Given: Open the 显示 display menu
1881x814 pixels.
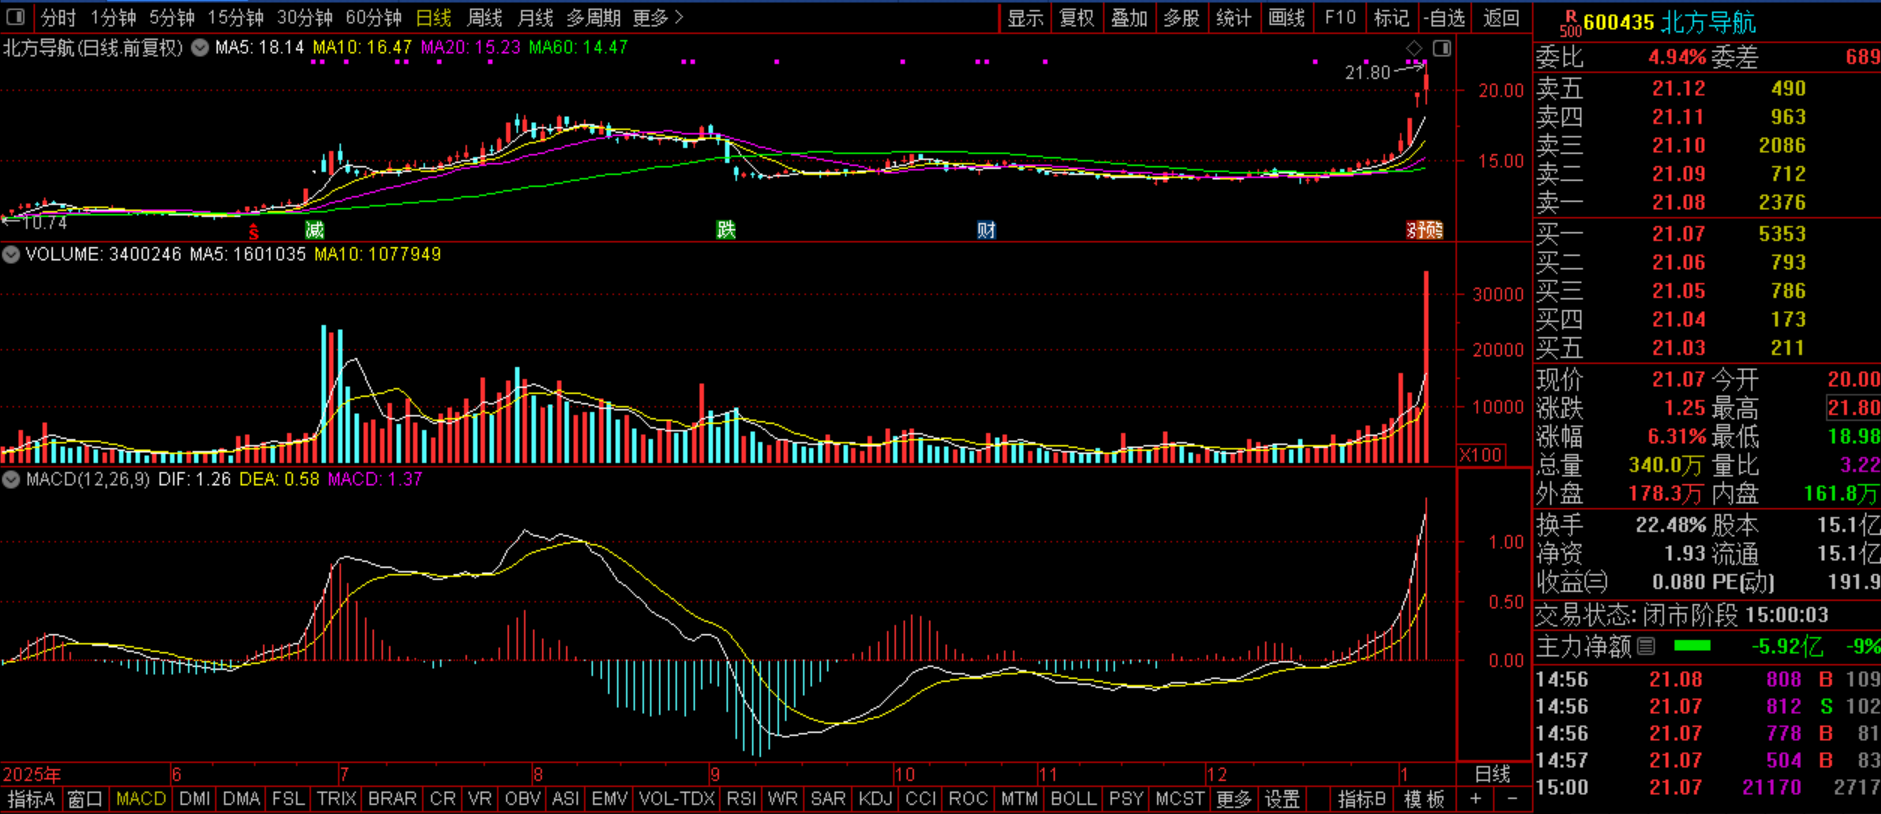Looking at the screenshot, I should (1025, 17).
